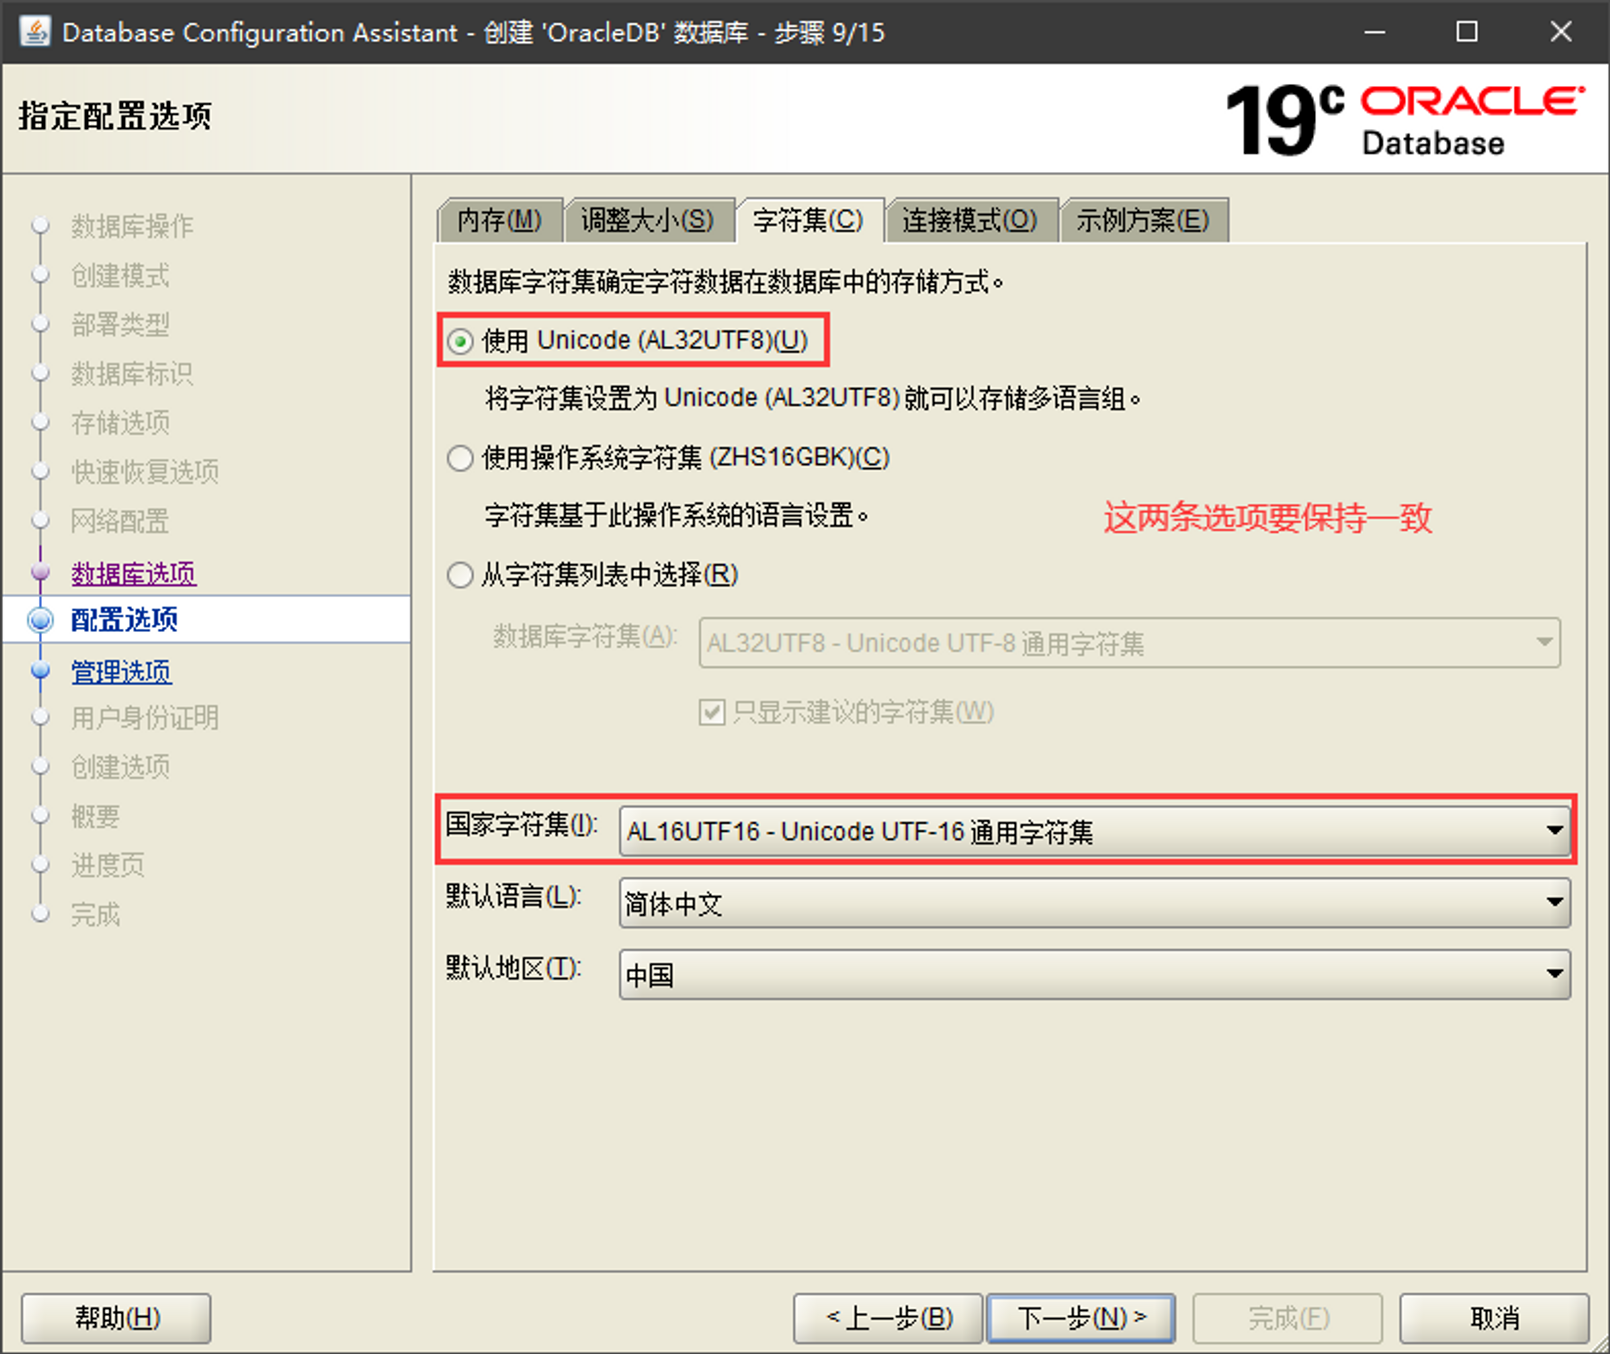Click the 配置选项 step bullet icon

point(41,620)
